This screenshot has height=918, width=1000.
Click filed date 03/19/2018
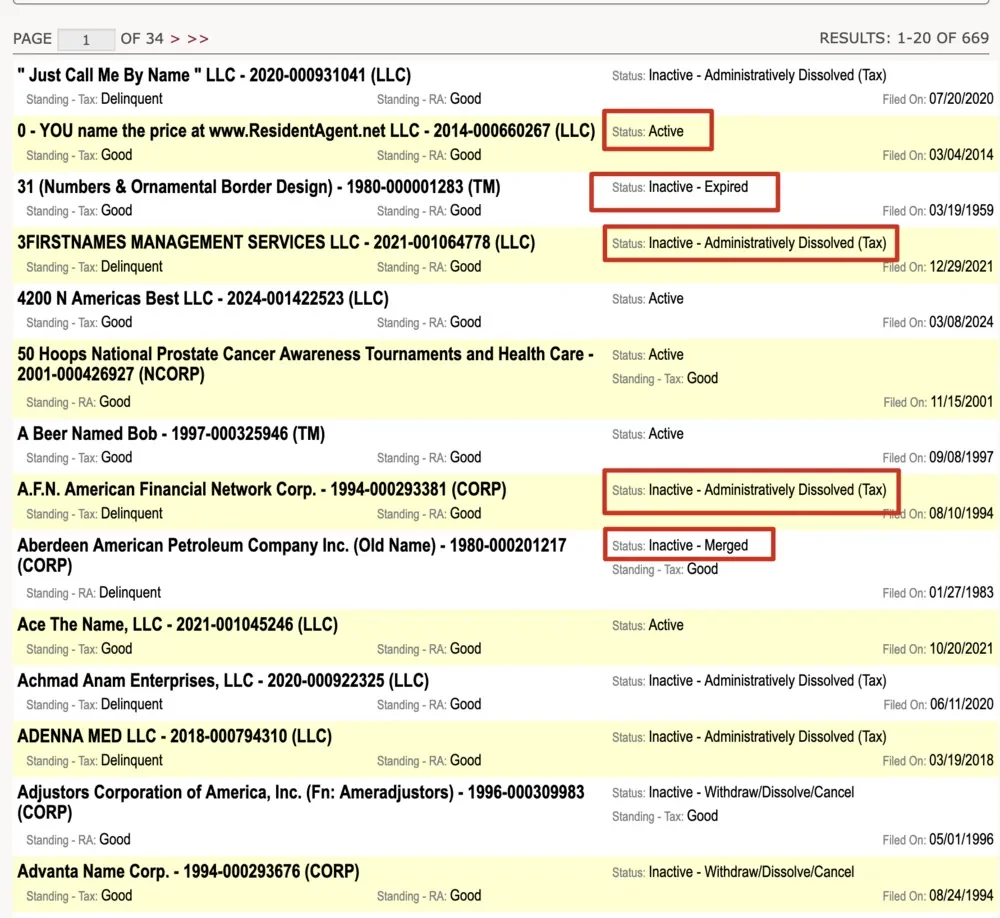point(961,760)
